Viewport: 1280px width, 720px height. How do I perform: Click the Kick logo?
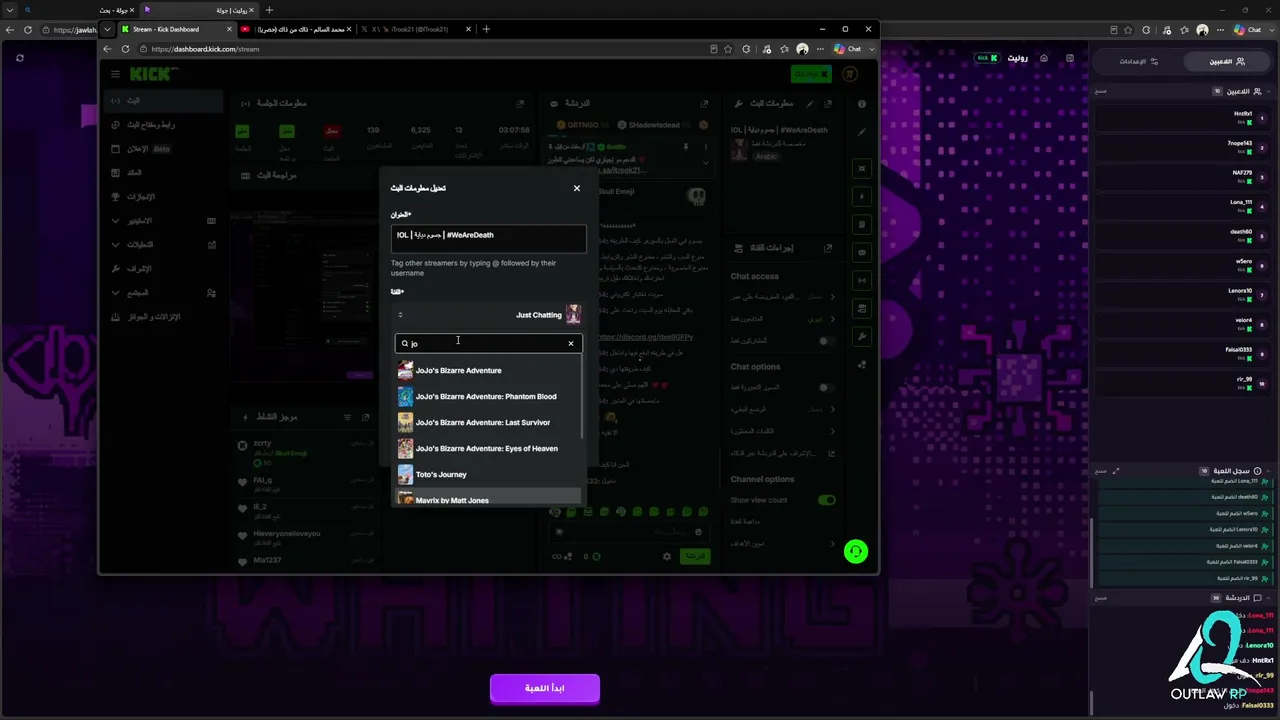(x=152, y=74)
